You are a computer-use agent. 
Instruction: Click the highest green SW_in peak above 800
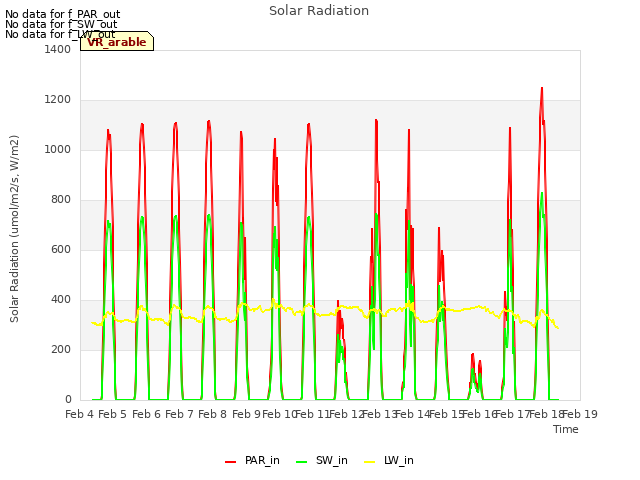(542, 193)
